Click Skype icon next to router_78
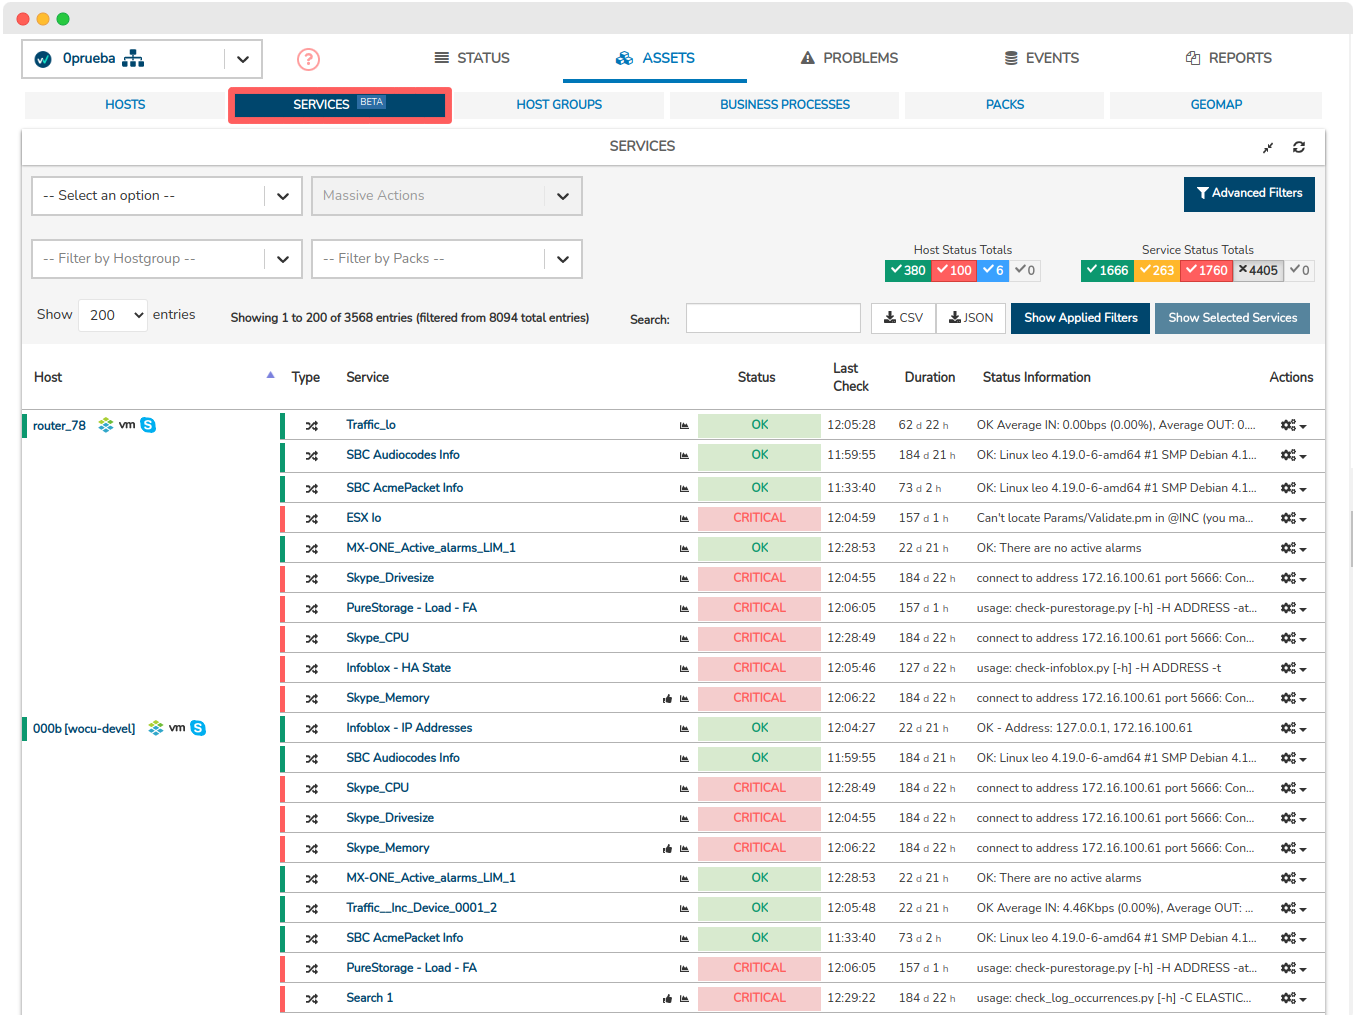The image size is (1356, 1022). tap(148, 425)
